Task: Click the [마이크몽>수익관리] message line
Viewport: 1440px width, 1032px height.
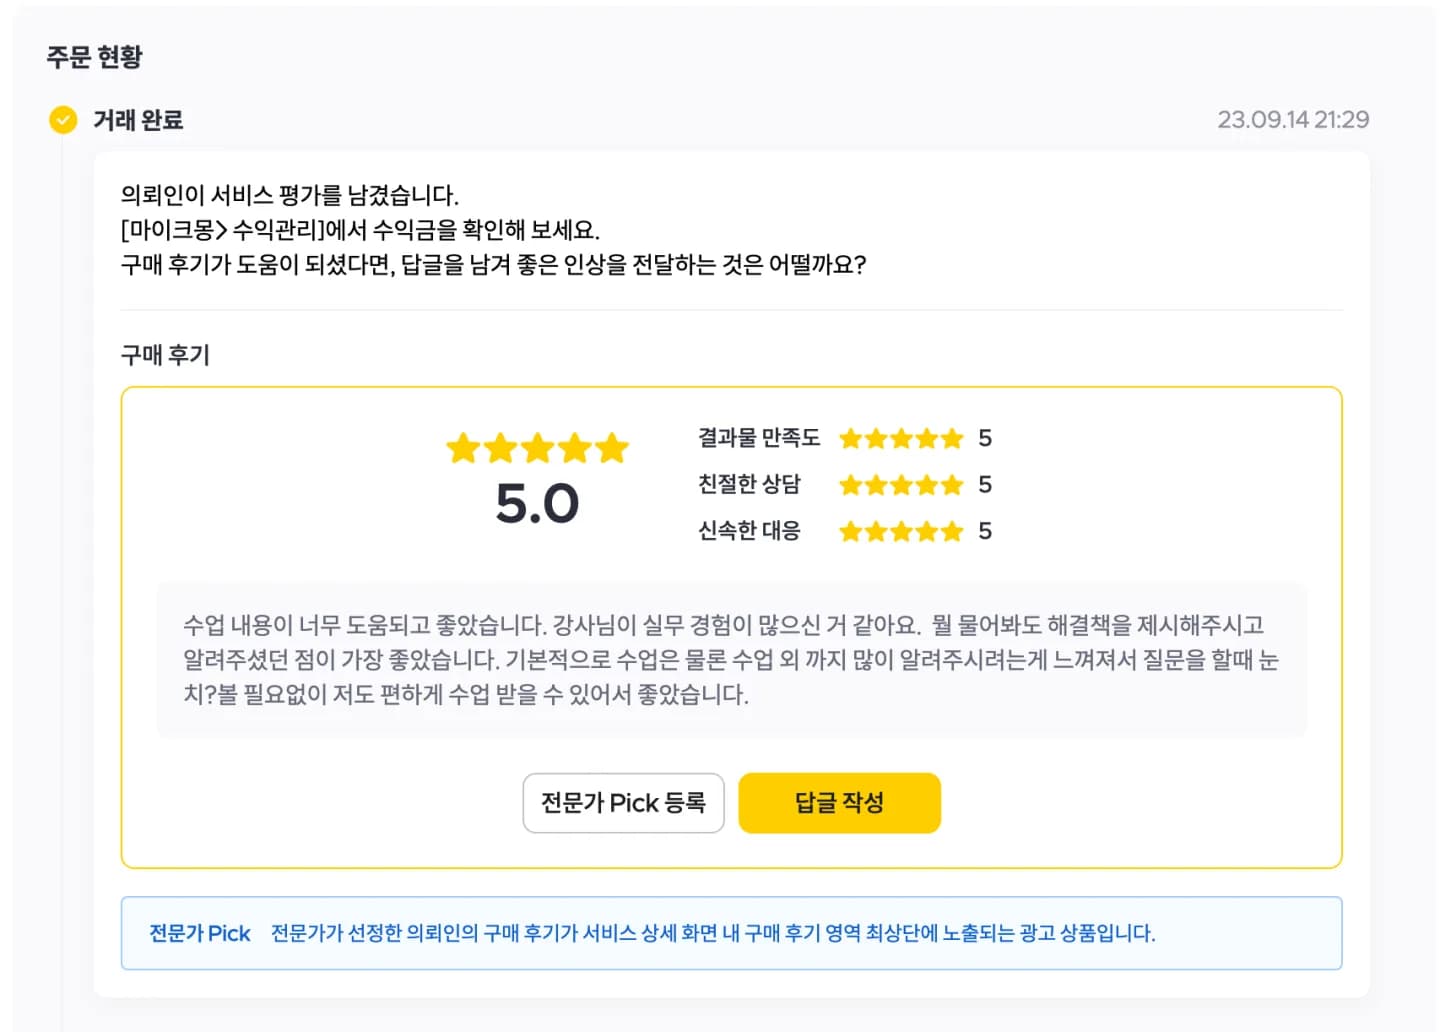Action: point(360,230)
